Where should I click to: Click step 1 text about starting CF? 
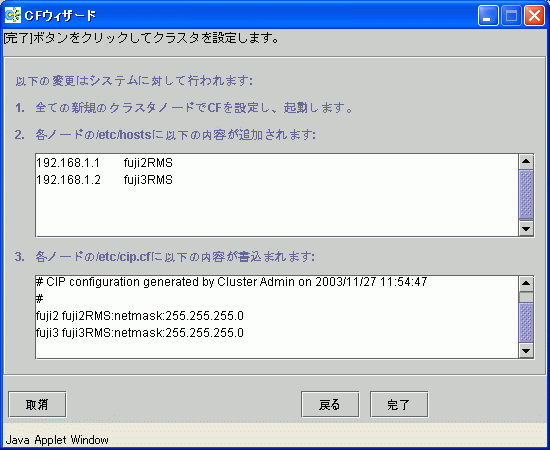(184, 108)
